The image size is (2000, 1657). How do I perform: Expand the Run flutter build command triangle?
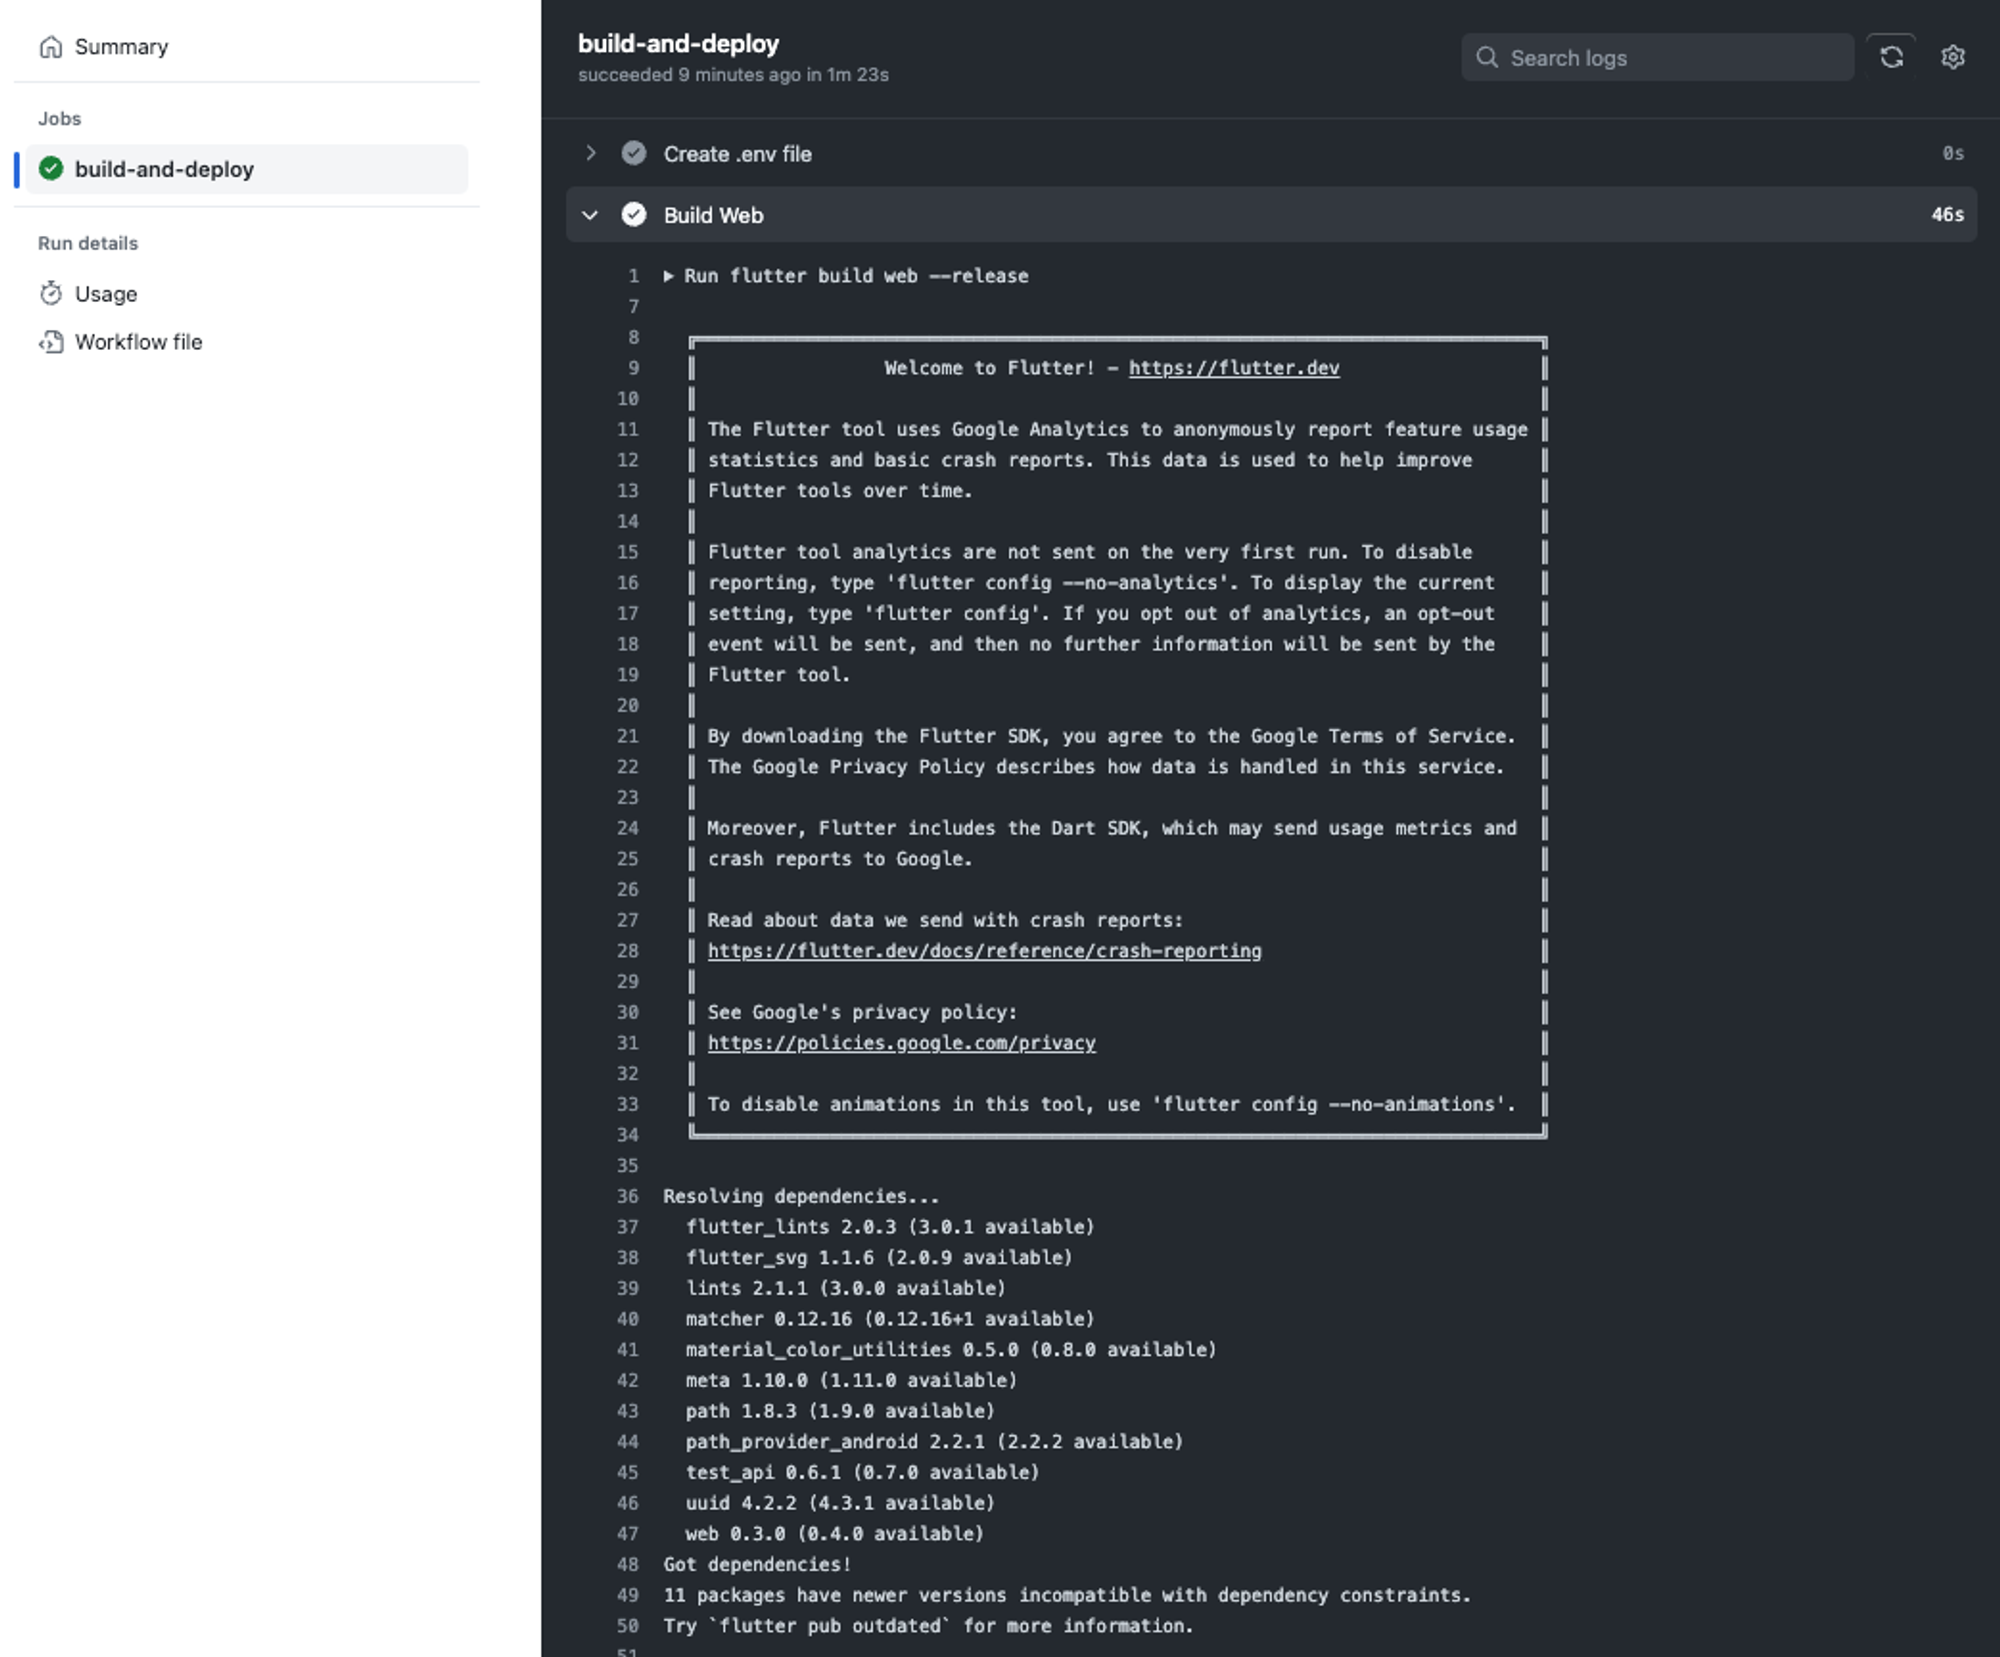click(669, 276)
